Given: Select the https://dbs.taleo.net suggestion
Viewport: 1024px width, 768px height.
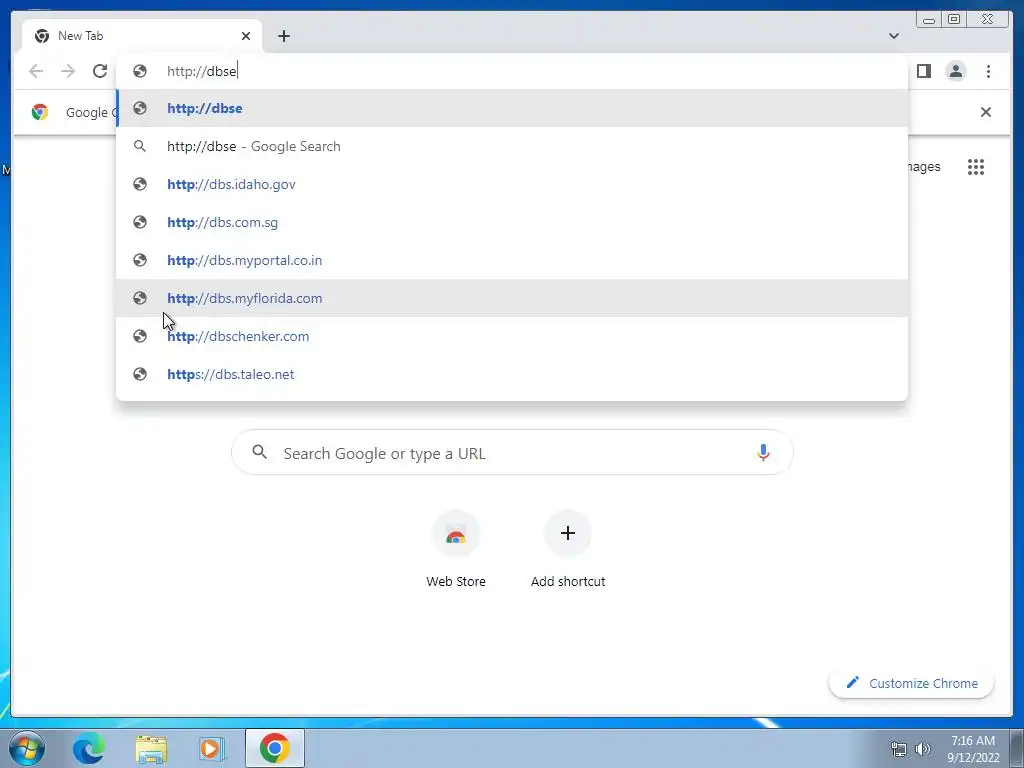Looking at the screenshot, I should coord(512,374).
